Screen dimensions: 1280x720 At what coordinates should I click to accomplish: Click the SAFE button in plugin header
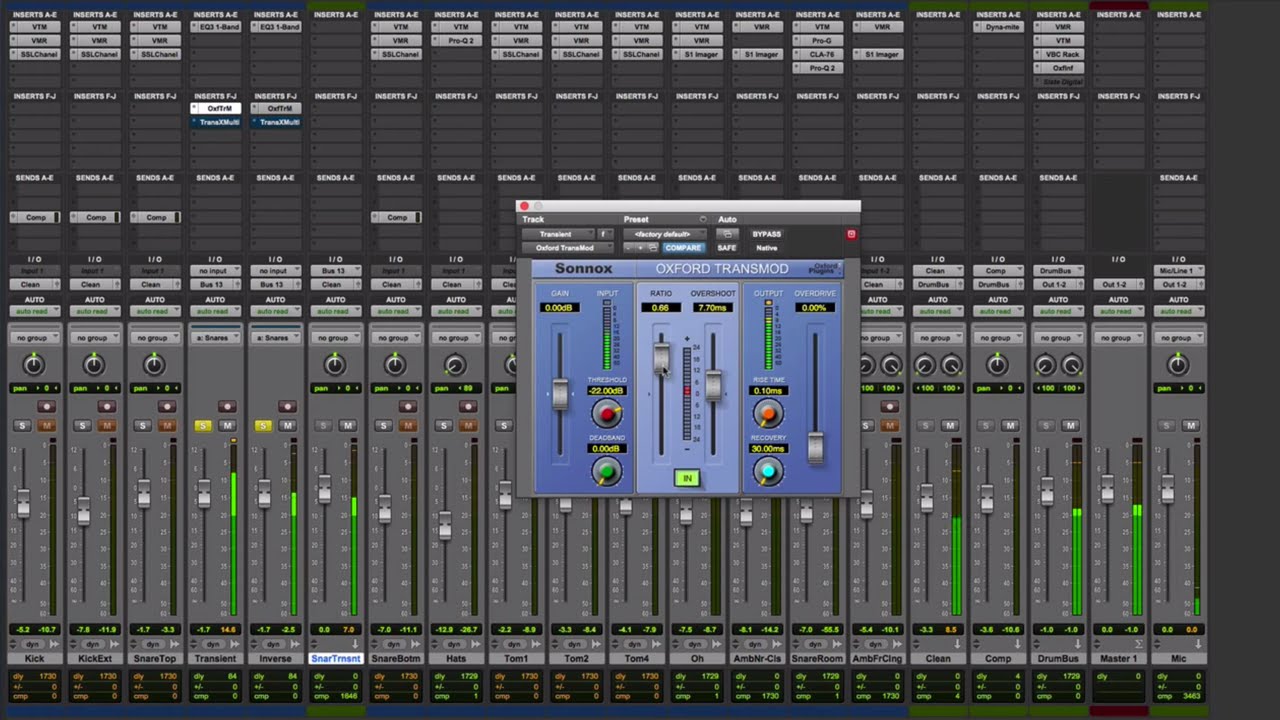[x=727, y=248]
